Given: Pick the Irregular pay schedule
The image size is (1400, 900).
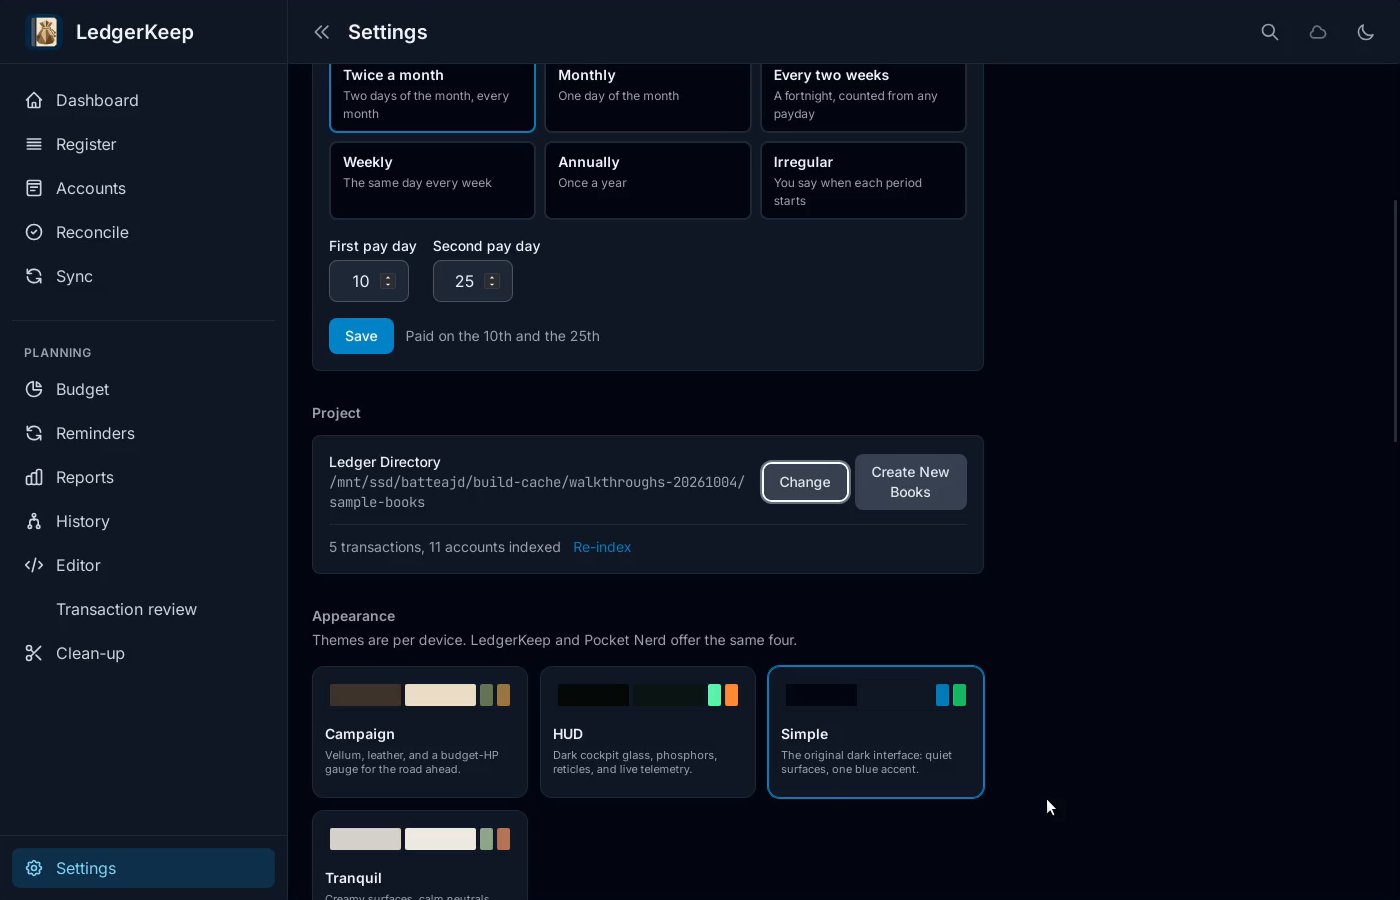Looking at the screenshot, I should [x=863, y=180].
